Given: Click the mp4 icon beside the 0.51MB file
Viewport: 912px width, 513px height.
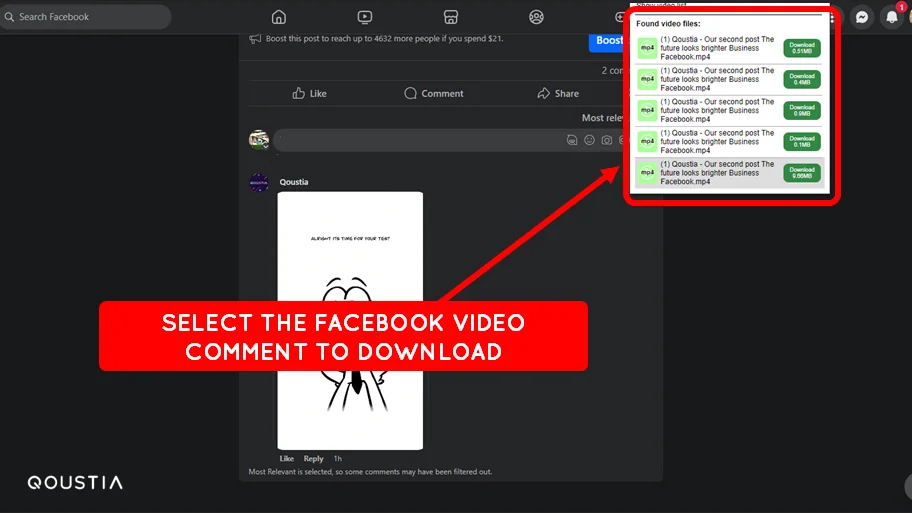Looking at the screenshot, I should [647, 48].
